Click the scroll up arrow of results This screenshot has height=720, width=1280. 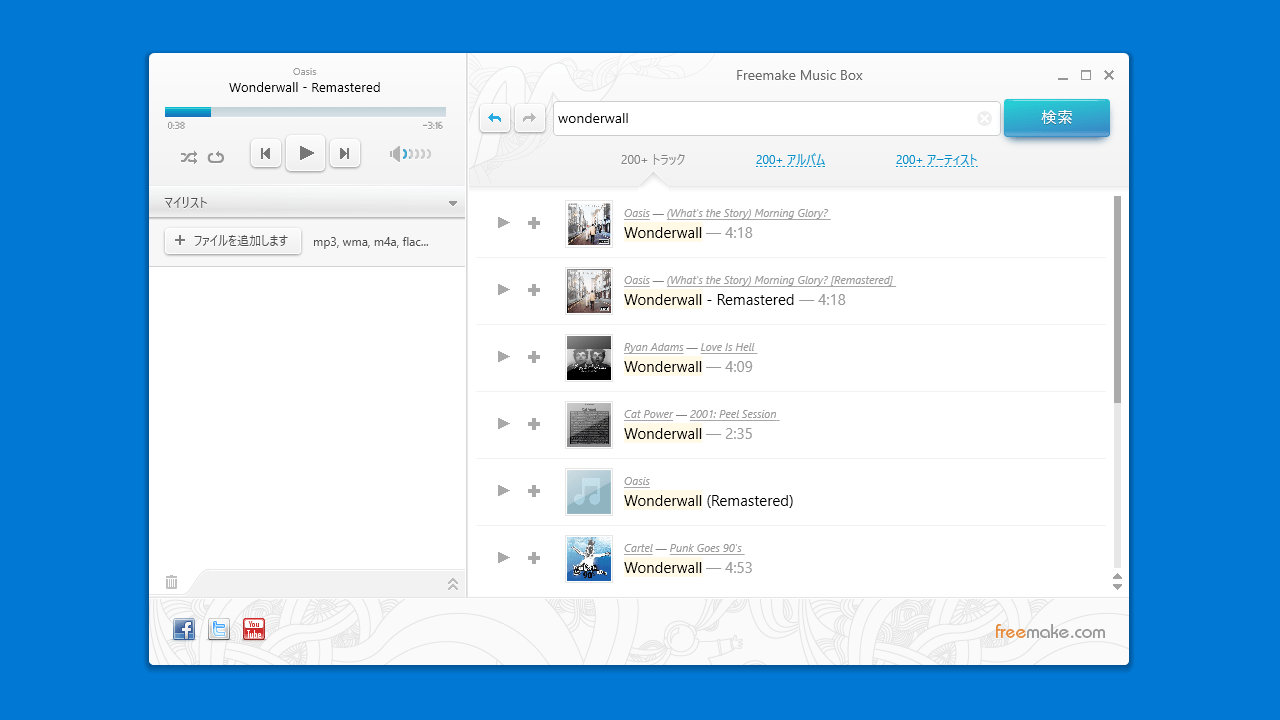coord(1118,576)
